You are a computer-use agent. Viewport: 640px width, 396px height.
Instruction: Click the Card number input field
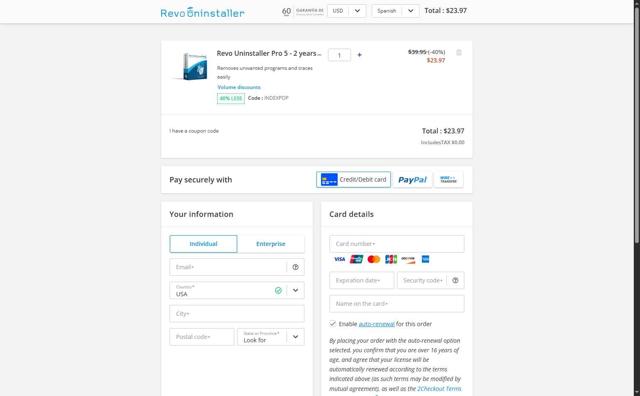397,244
